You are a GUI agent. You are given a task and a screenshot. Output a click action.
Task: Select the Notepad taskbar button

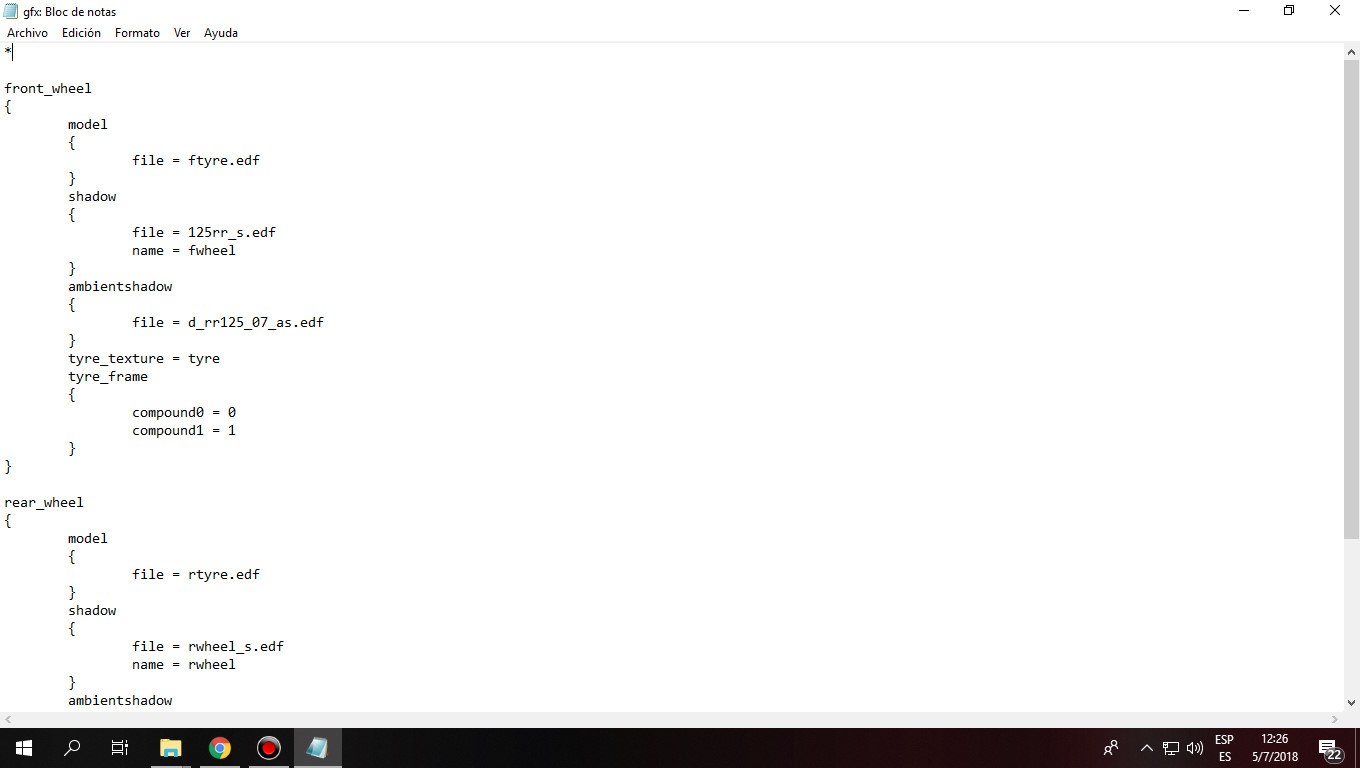coord(317,748)
